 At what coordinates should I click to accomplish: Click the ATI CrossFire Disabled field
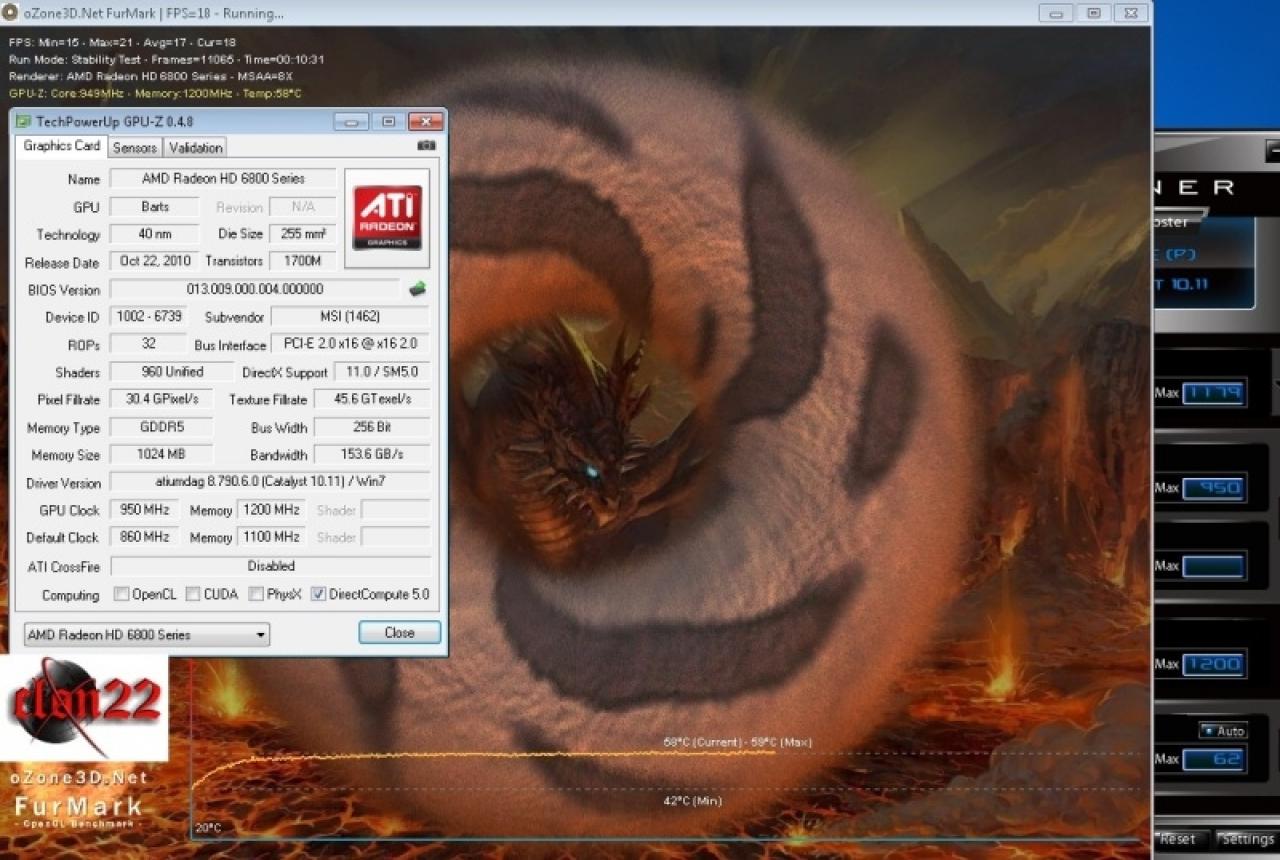(270, 566)
